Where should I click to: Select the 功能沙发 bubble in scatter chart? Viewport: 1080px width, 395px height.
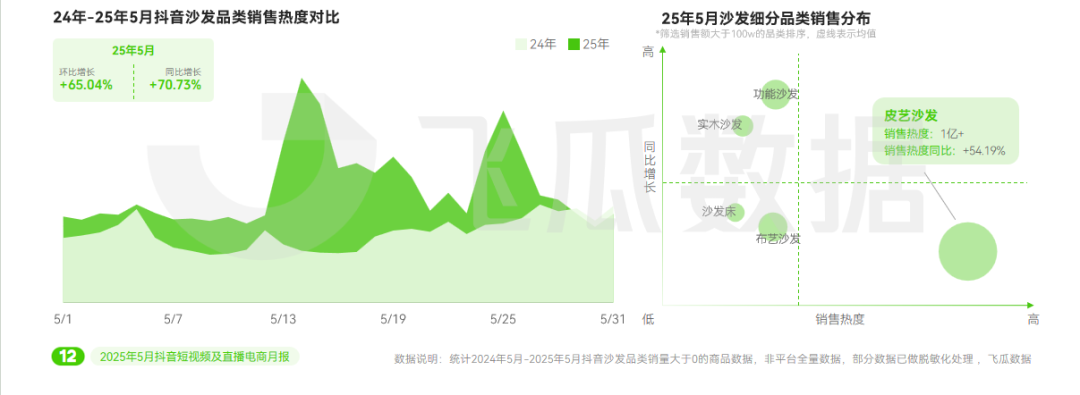coord(776,95)
